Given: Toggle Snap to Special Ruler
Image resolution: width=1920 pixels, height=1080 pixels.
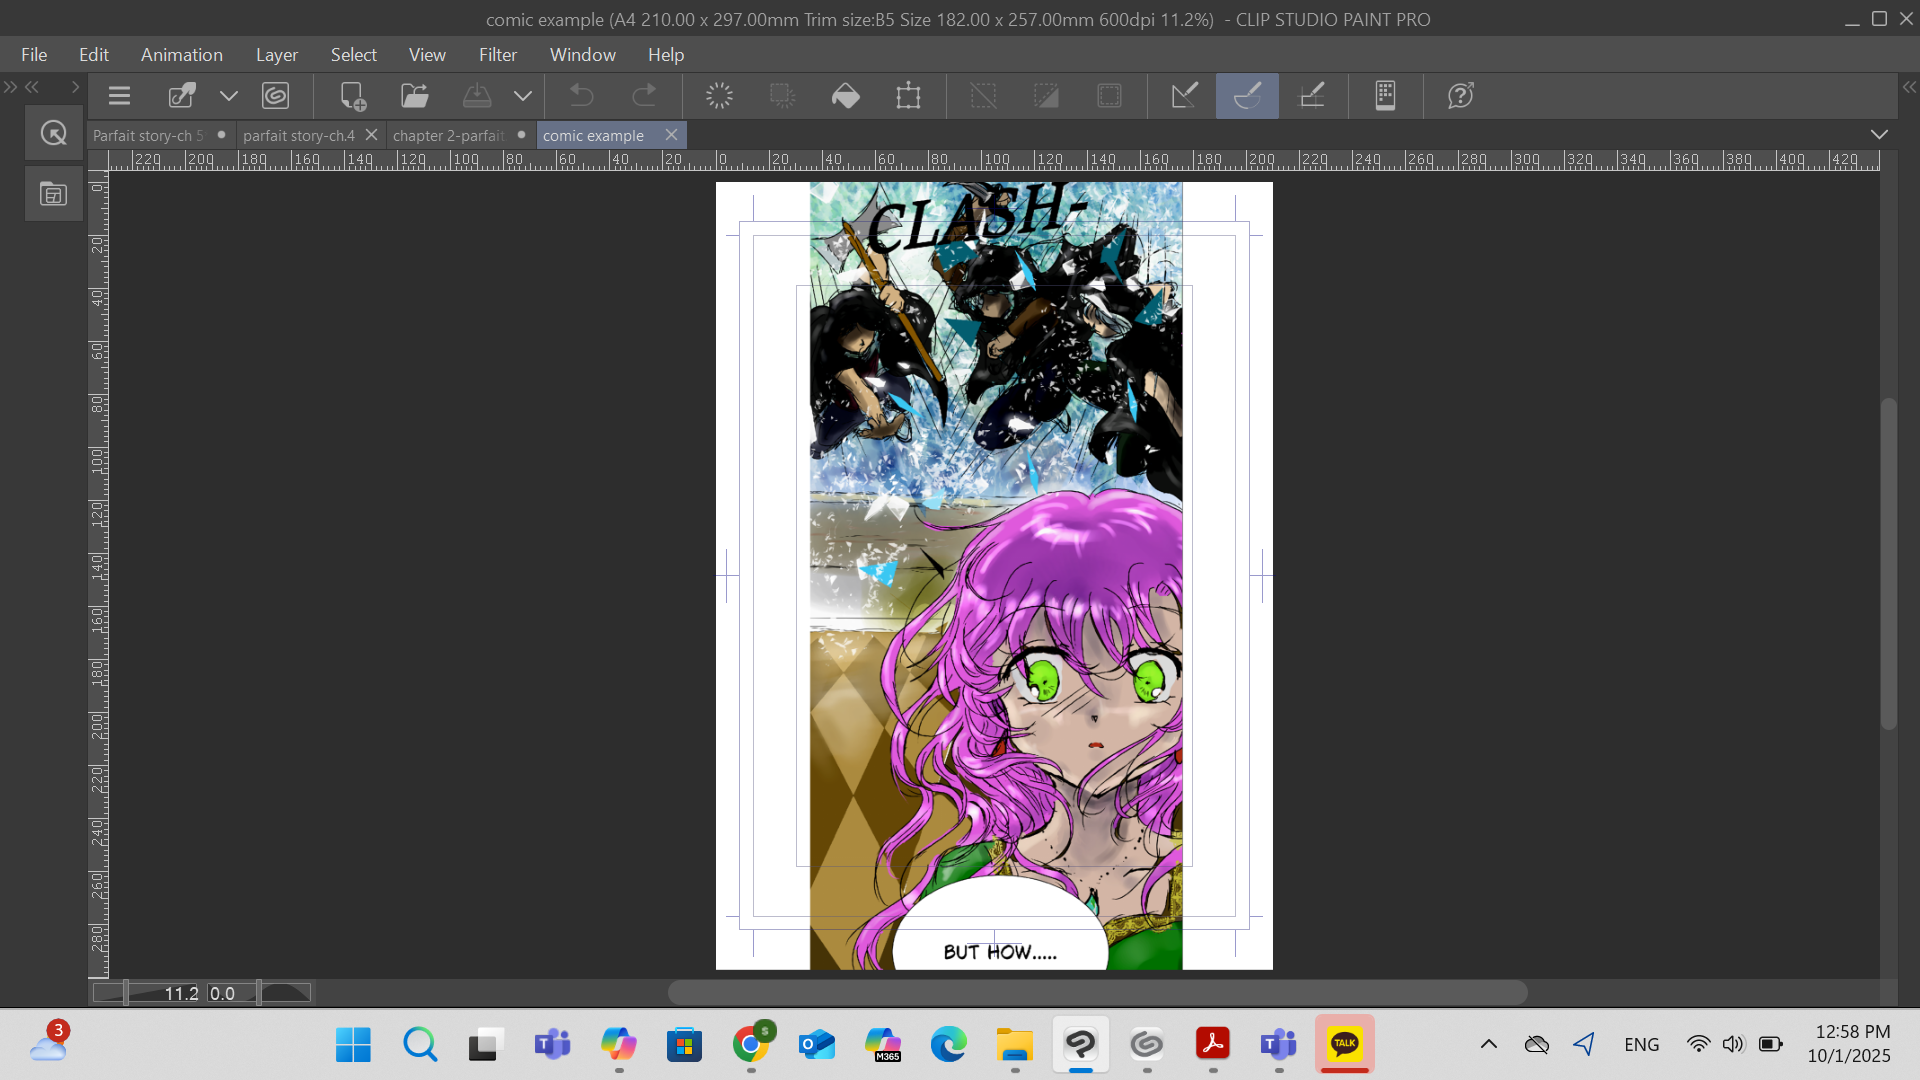Looking at the screenshot, I should tap(1247, 96).
